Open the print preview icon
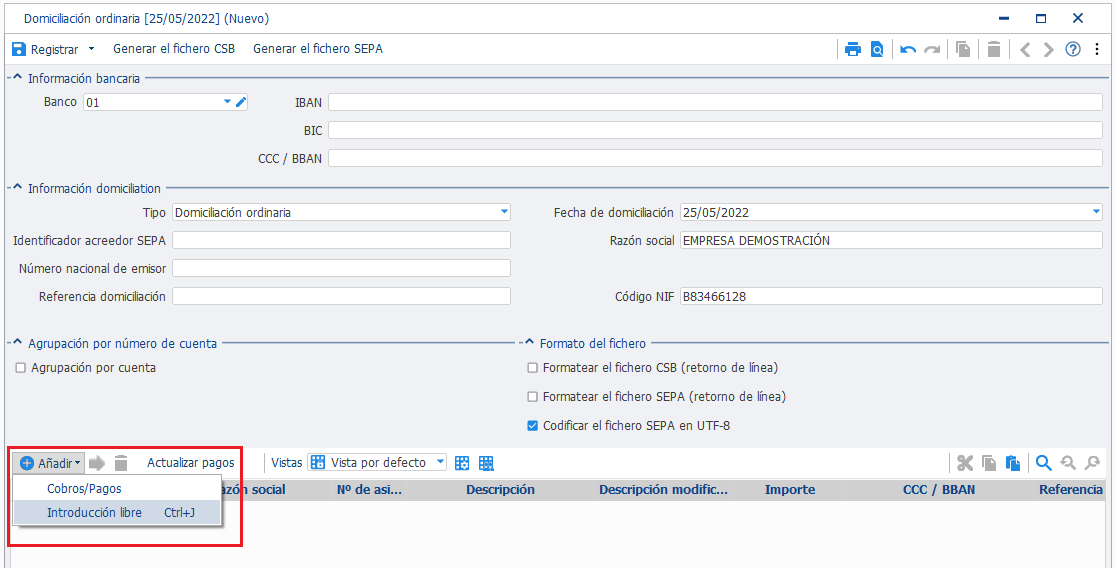The height and width of the screenshot is (568, 1116). click(877, 49)
